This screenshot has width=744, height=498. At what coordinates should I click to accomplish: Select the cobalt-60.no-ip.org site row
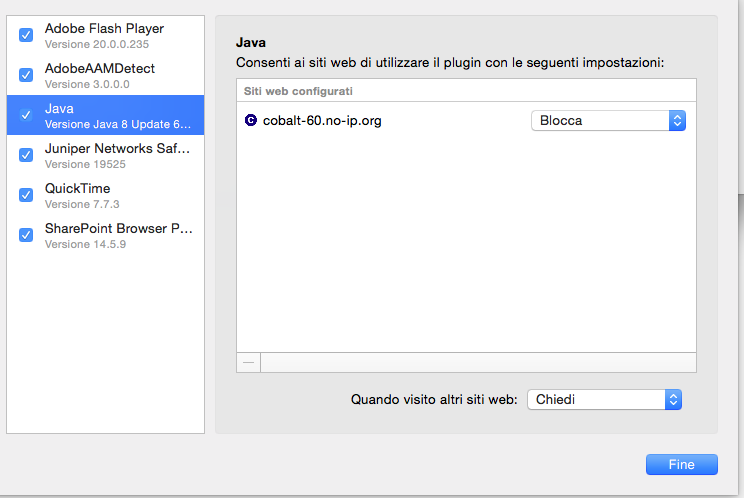(x=466, y=120)
